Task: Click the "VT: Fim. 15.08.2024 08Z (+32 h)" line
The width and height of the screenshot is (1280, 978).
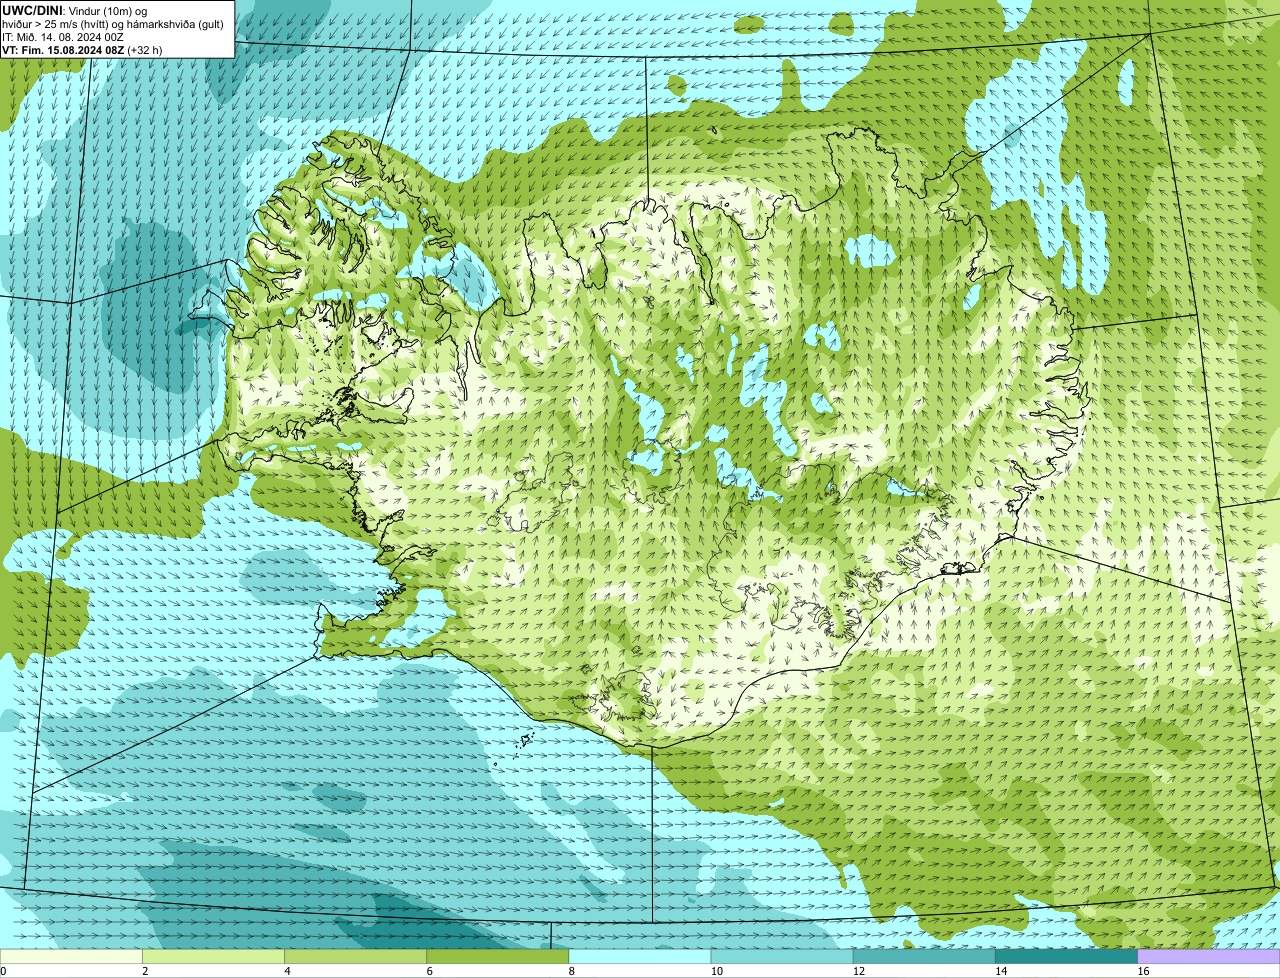Action: 82,50
